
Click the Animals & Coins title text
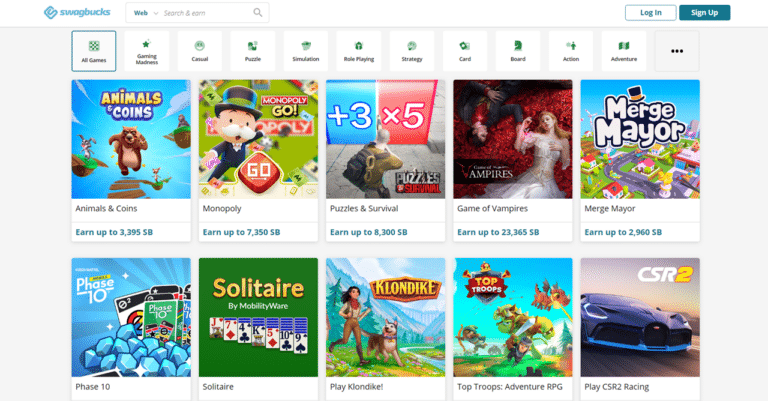(106, 209)
